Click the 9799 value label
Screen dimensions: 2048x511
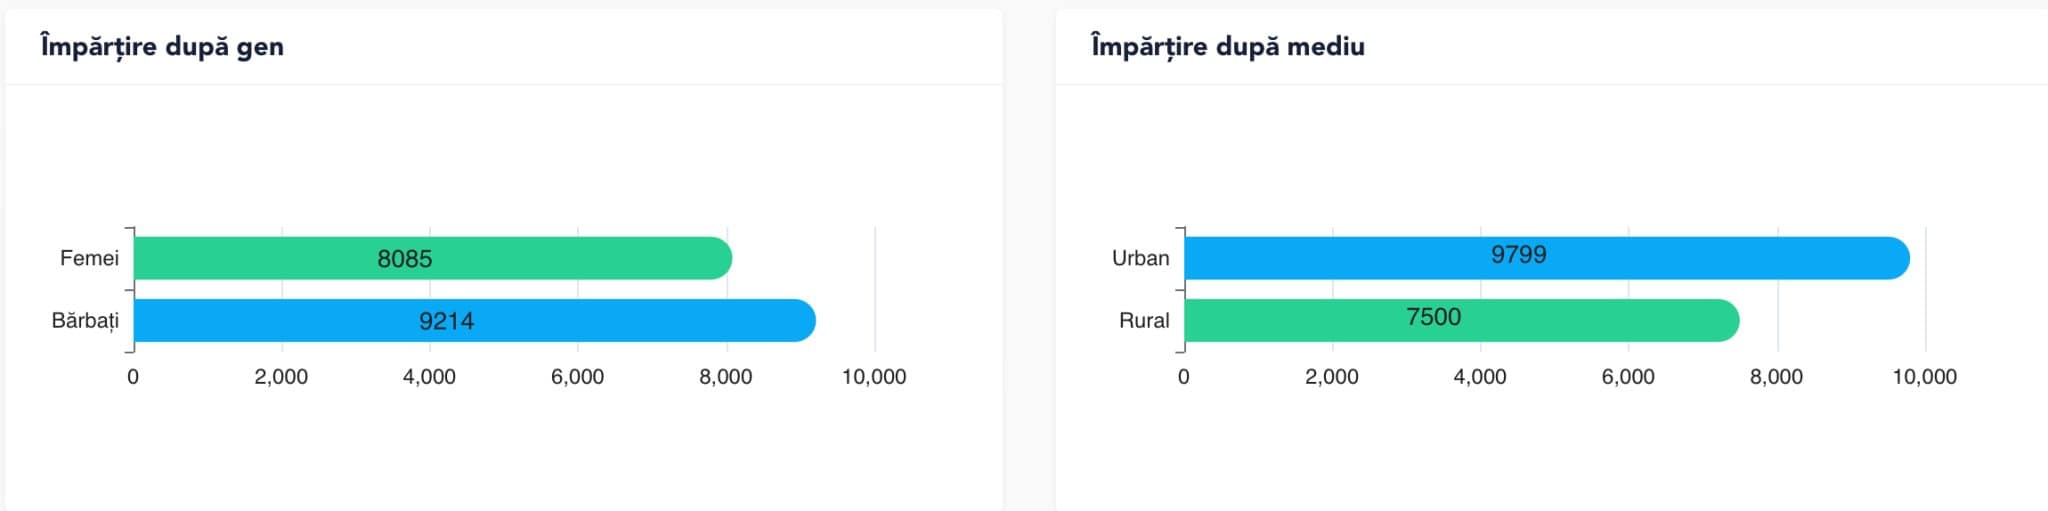click(1518, 254)
